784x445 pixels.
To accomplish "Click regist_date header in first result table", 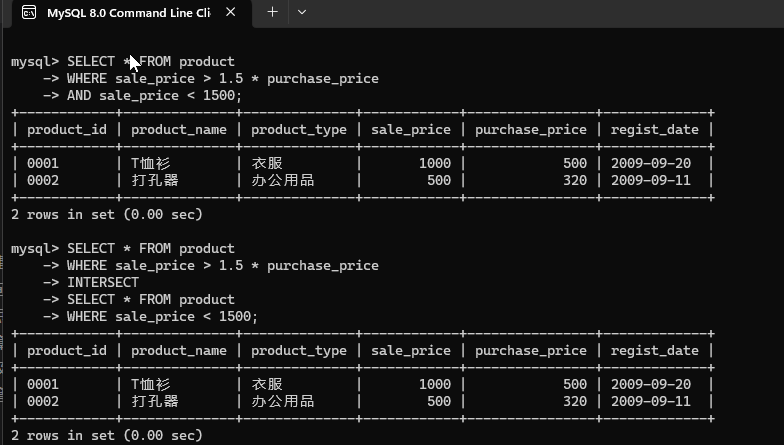I will (654, 129).
